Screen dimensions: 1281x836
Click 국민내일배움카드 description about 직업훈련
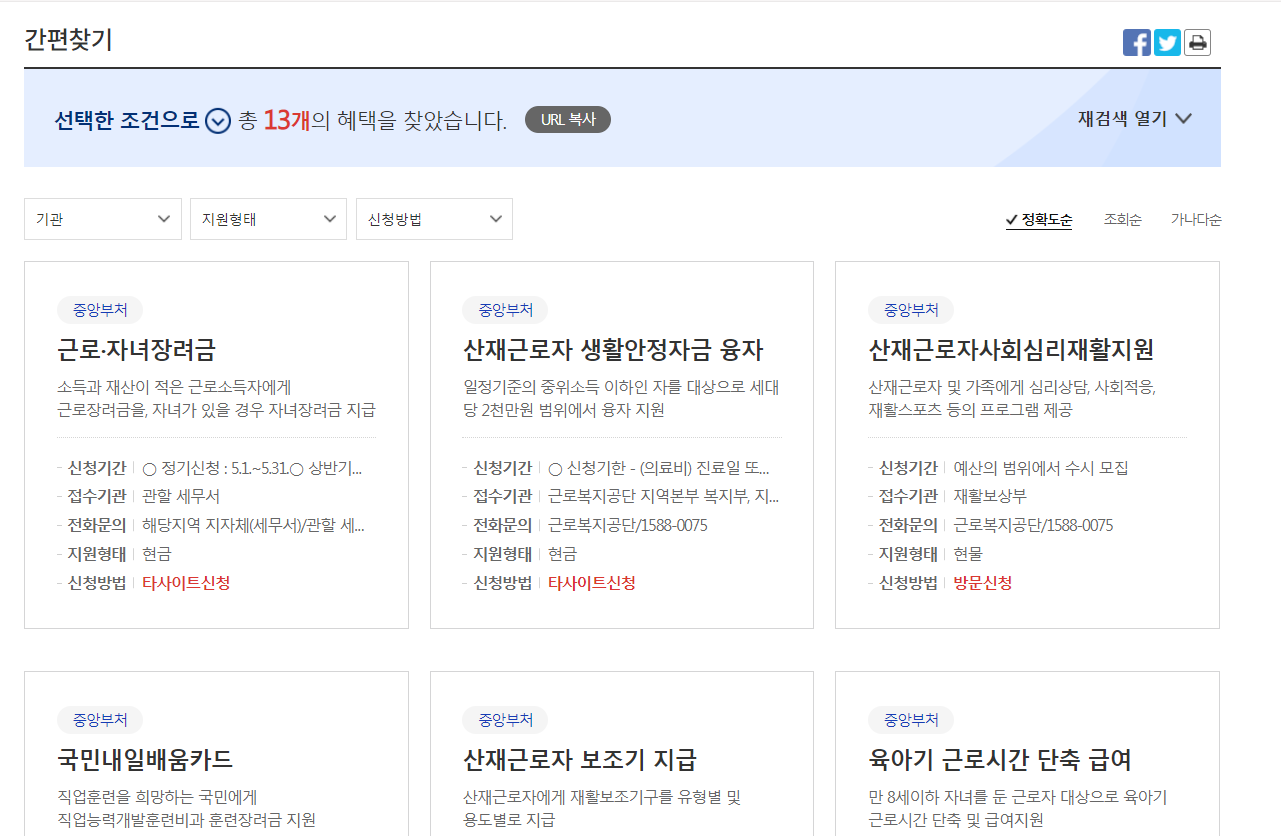pyautogui.click(x=187, y=809)
